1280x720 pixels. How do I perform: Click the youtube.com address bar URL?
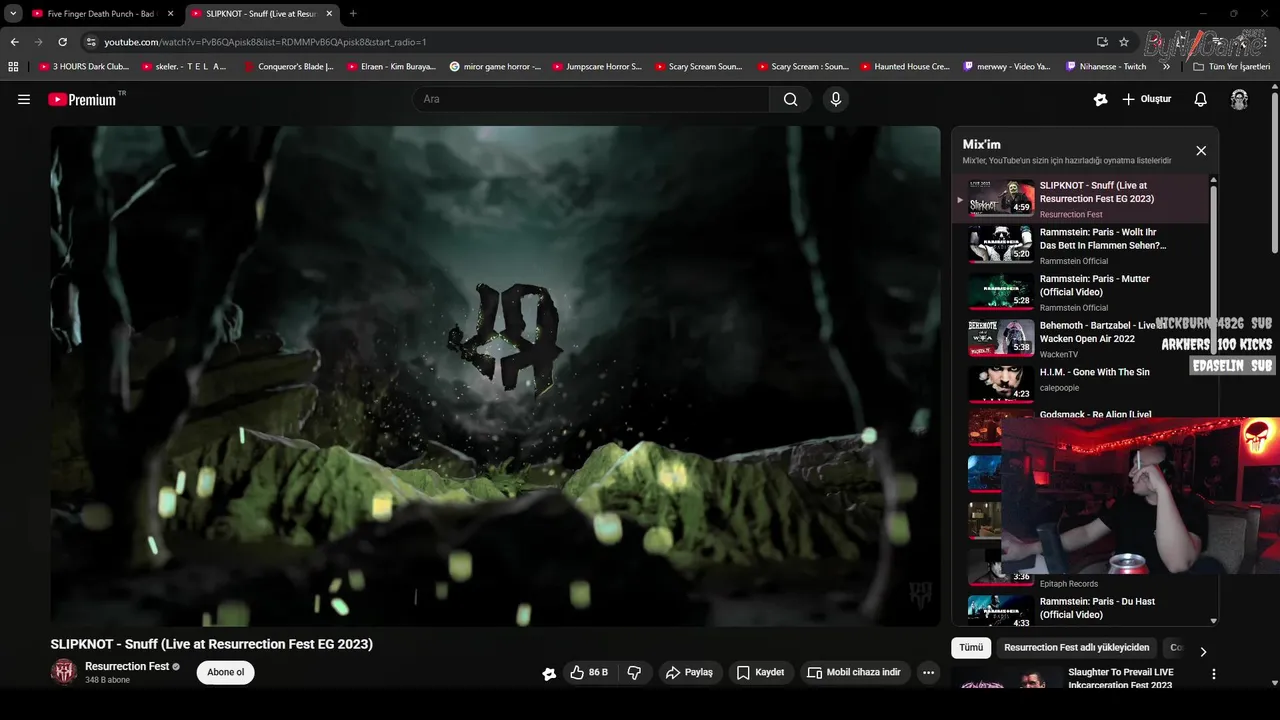(x=265, y=42)
